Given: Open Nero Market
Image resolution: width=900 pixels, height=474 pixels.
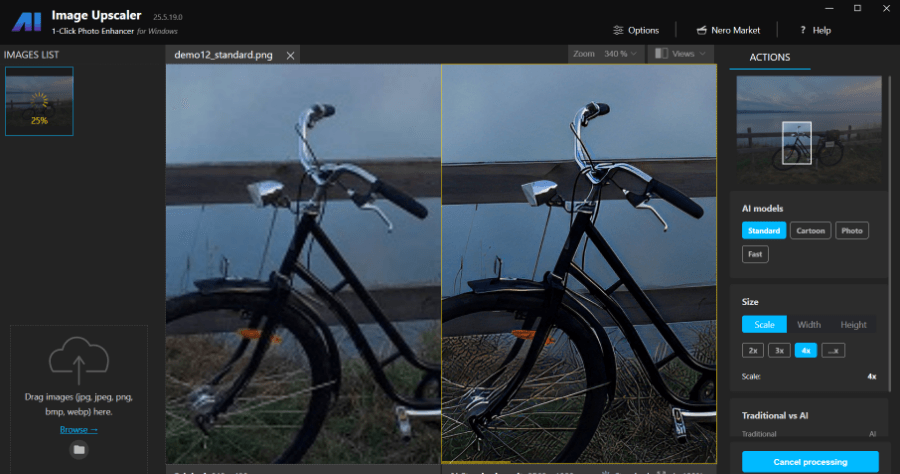Looking at the screenshot, I should coord(728,30).
